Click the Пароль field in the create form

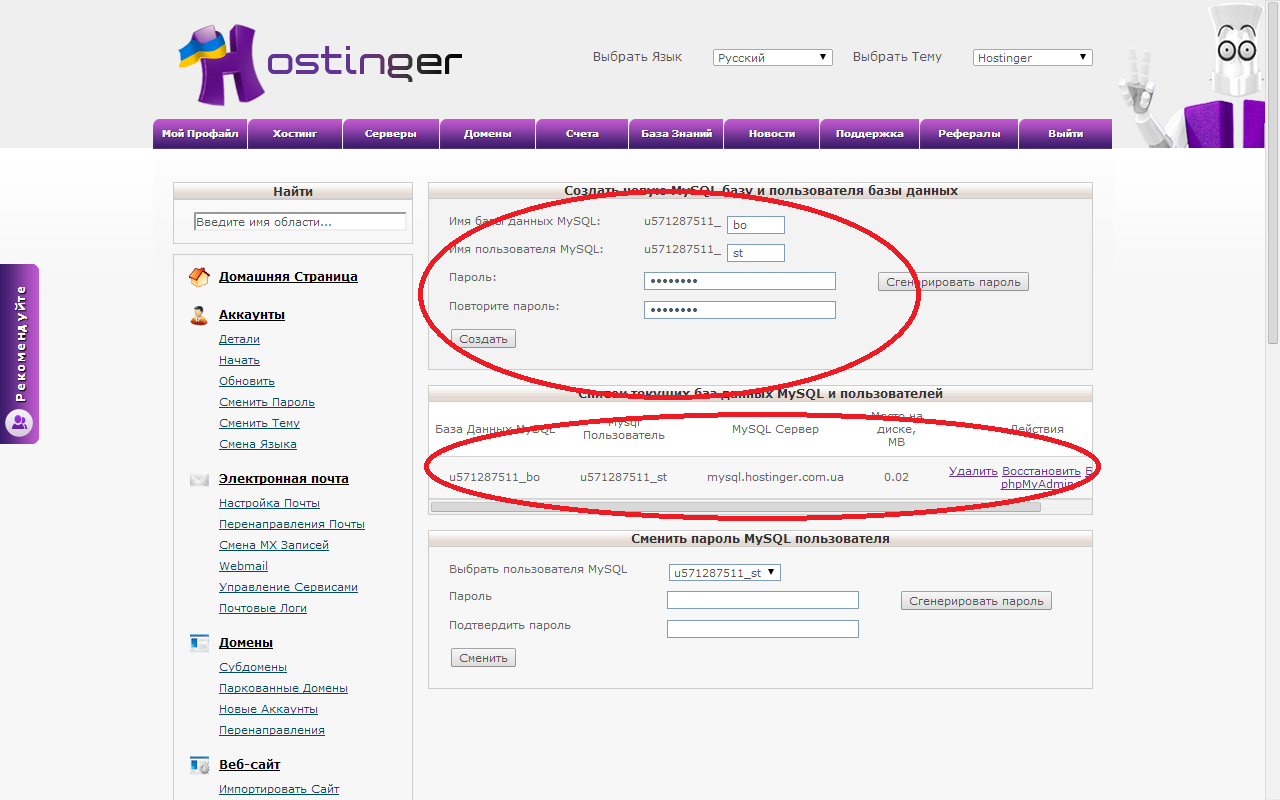pos(740,282)
